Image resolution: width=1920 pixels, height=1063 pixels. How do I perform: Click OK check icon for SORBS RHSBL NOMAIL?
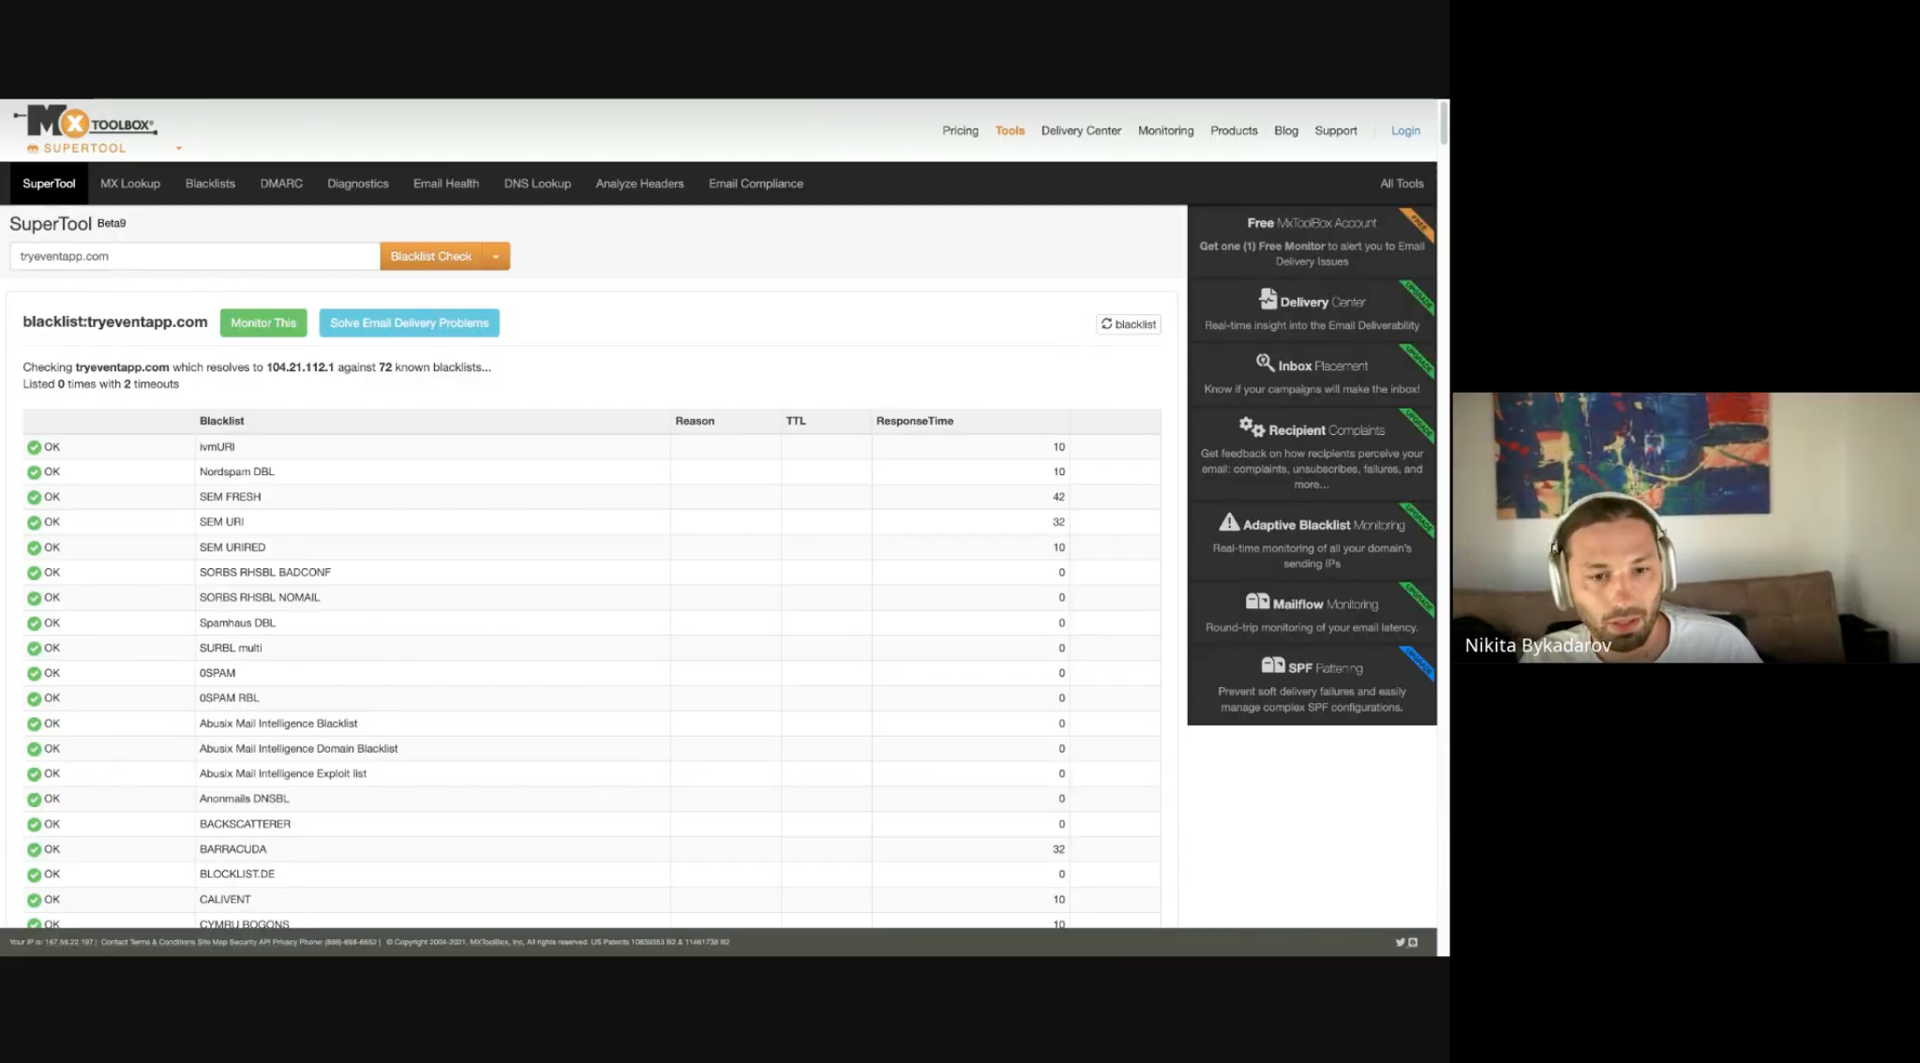click(x=34, y=598)
